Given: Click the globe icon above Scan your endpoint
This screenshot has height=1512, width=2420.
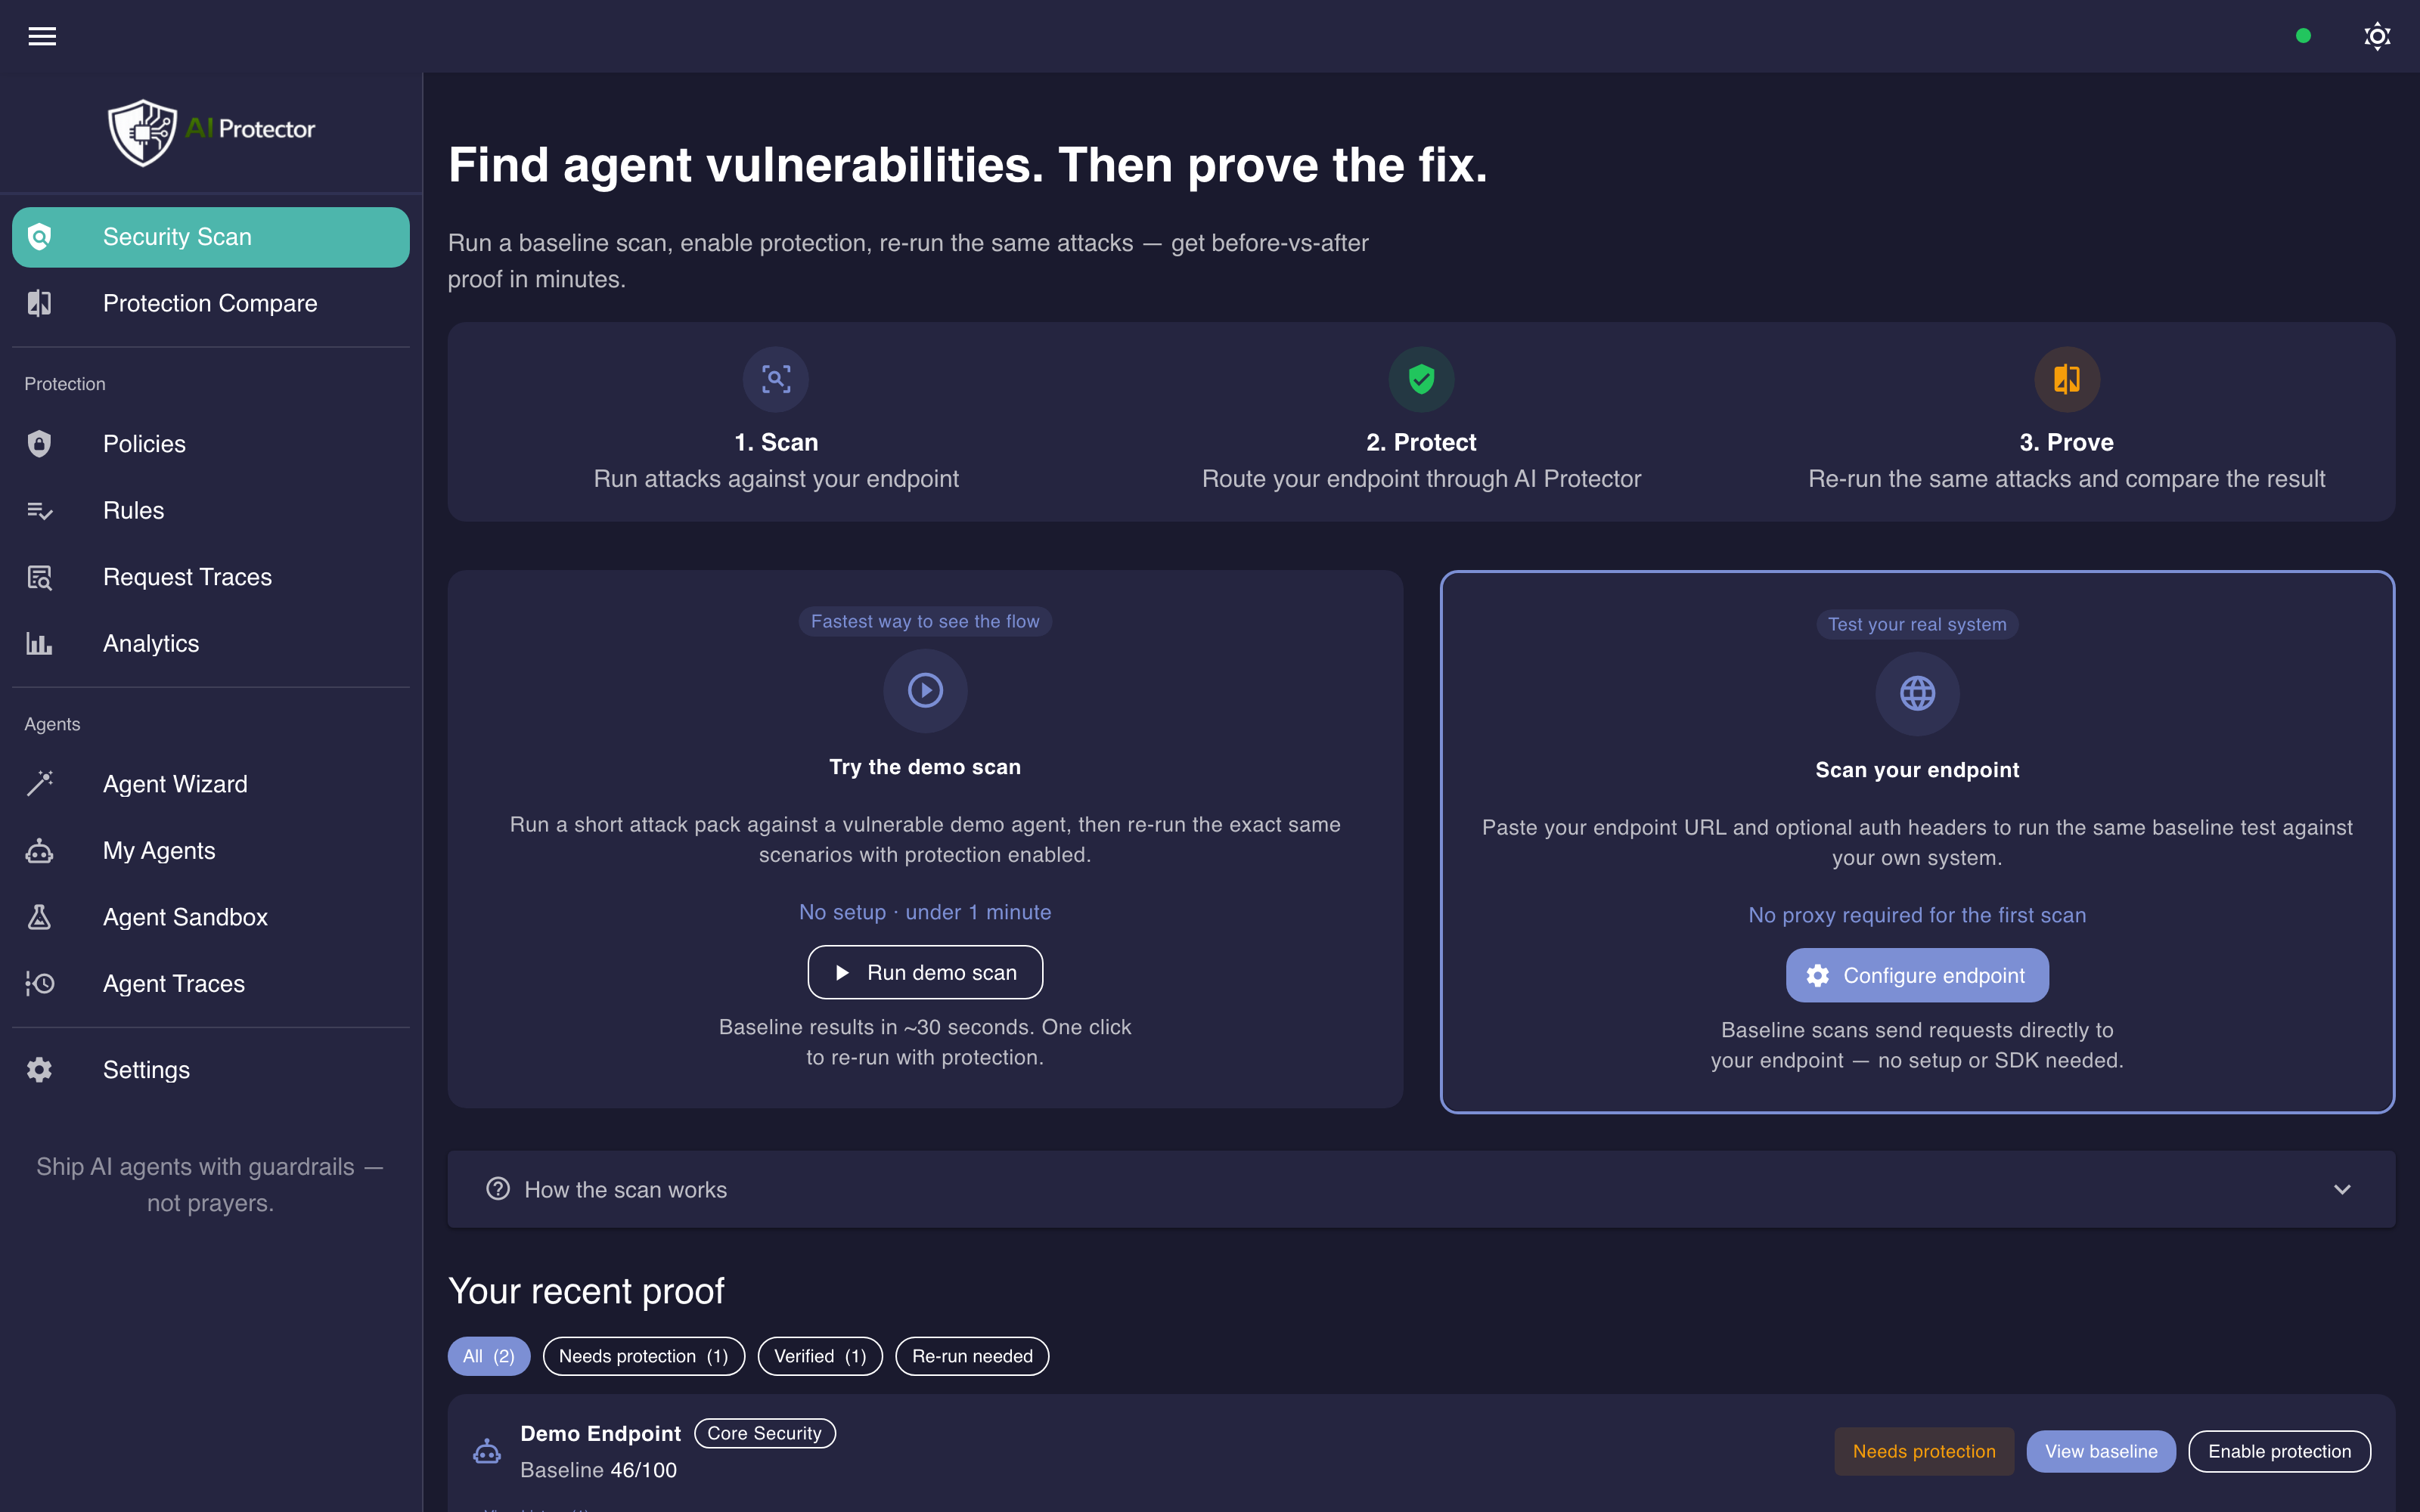Looking at the screenshot, I should coord(1917,693).
